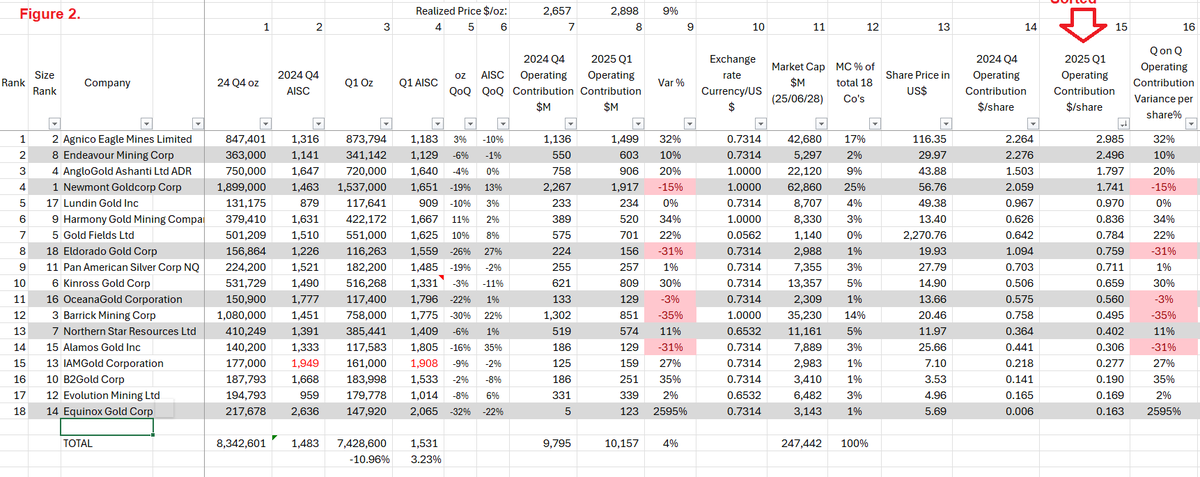This screenshot has width=1200, height=477.
Task: Select the Realized Price $/oz: label cell
Action: point(462,10)
